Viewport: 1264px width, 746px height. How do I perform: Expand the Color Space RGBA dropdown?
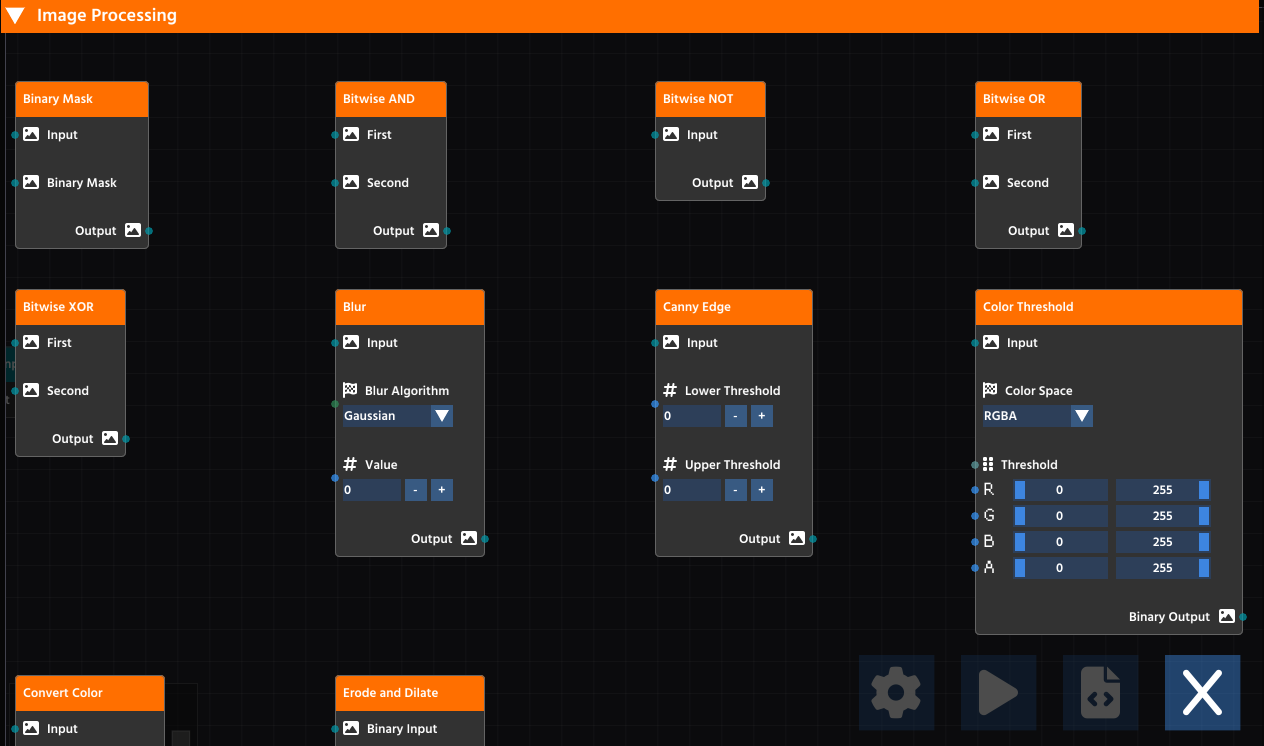(x=1081, y=416)
